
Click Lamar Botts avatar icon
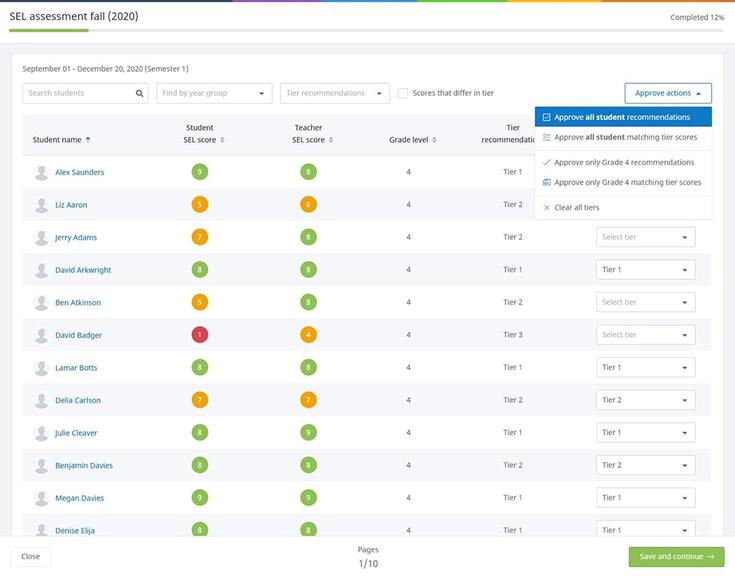(x=41, y=368)
